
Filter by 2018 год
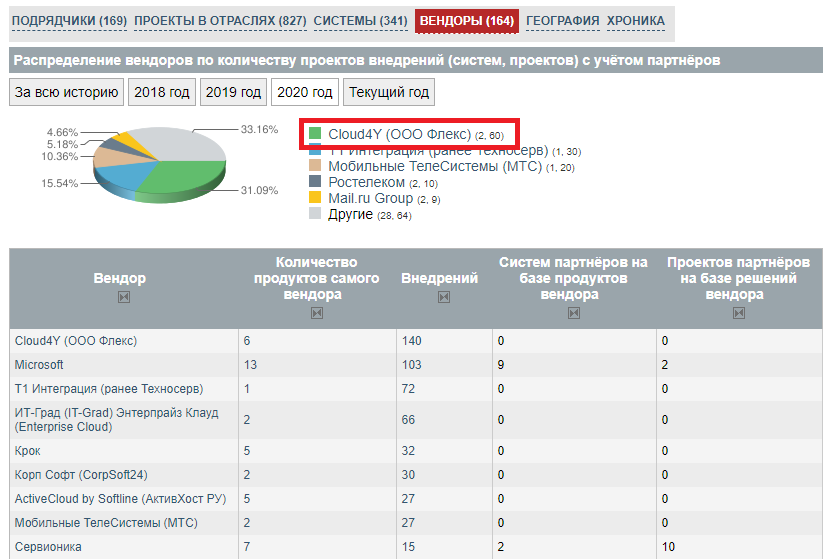pos(162,92)
